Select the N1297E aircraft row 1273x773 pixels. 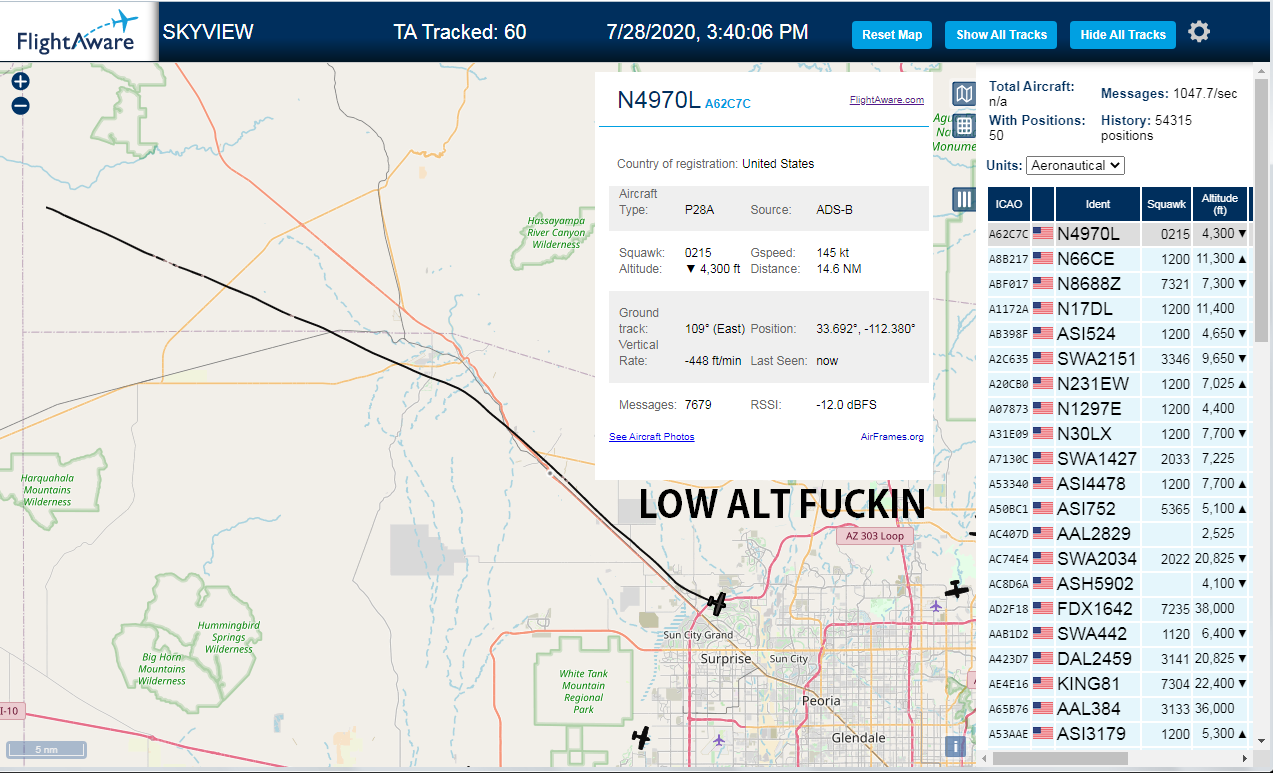coord(1119,408)
